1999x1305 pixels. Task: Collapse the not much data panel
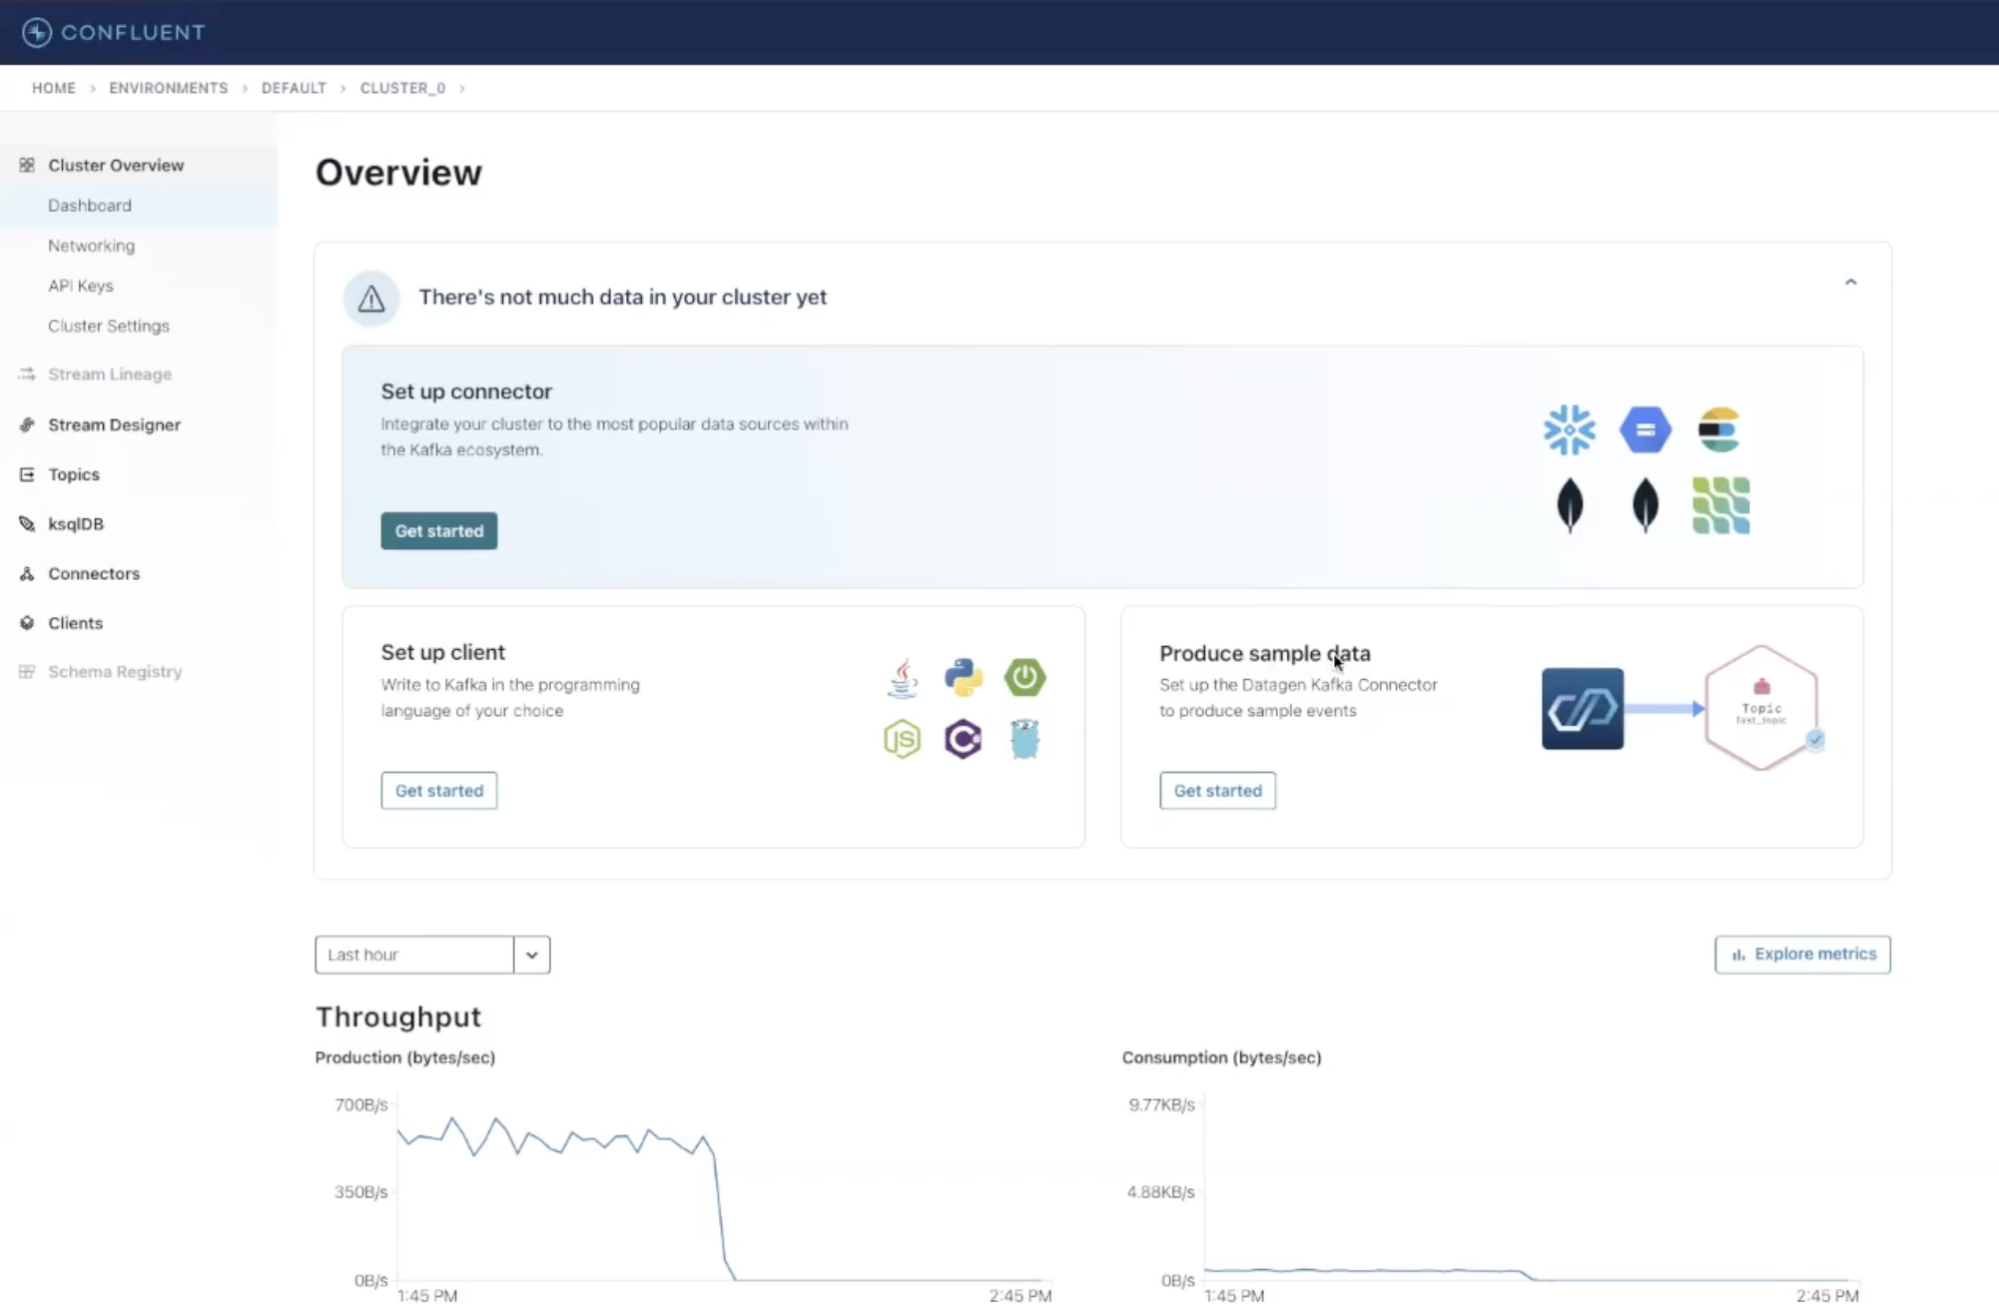pos(1851,283)
